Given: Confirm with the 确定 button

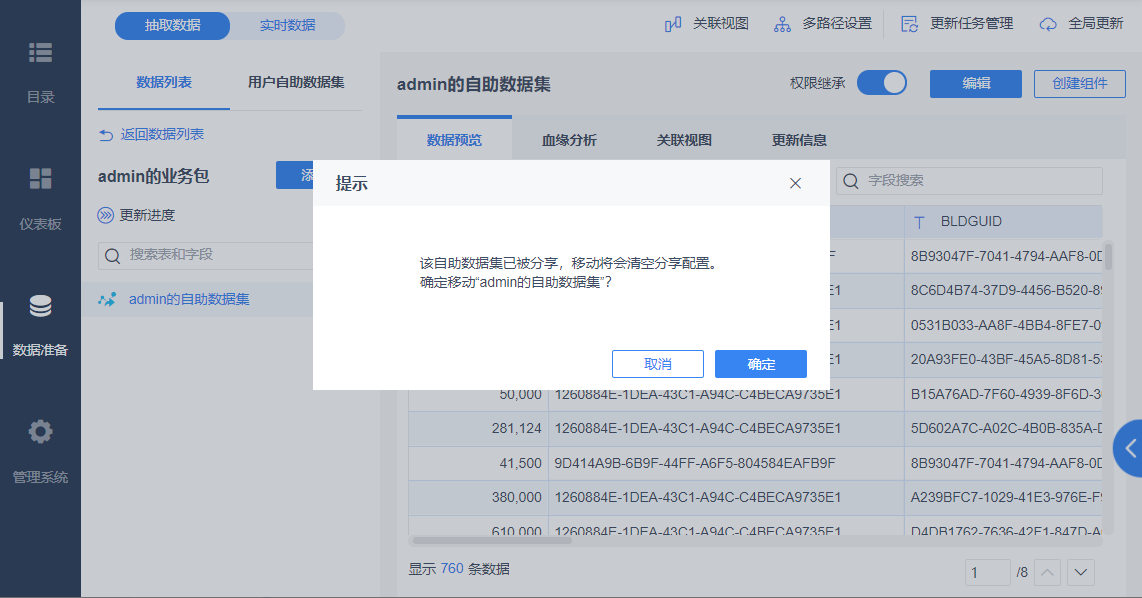Looking at the screenshot, I should (x=761, y=364).
